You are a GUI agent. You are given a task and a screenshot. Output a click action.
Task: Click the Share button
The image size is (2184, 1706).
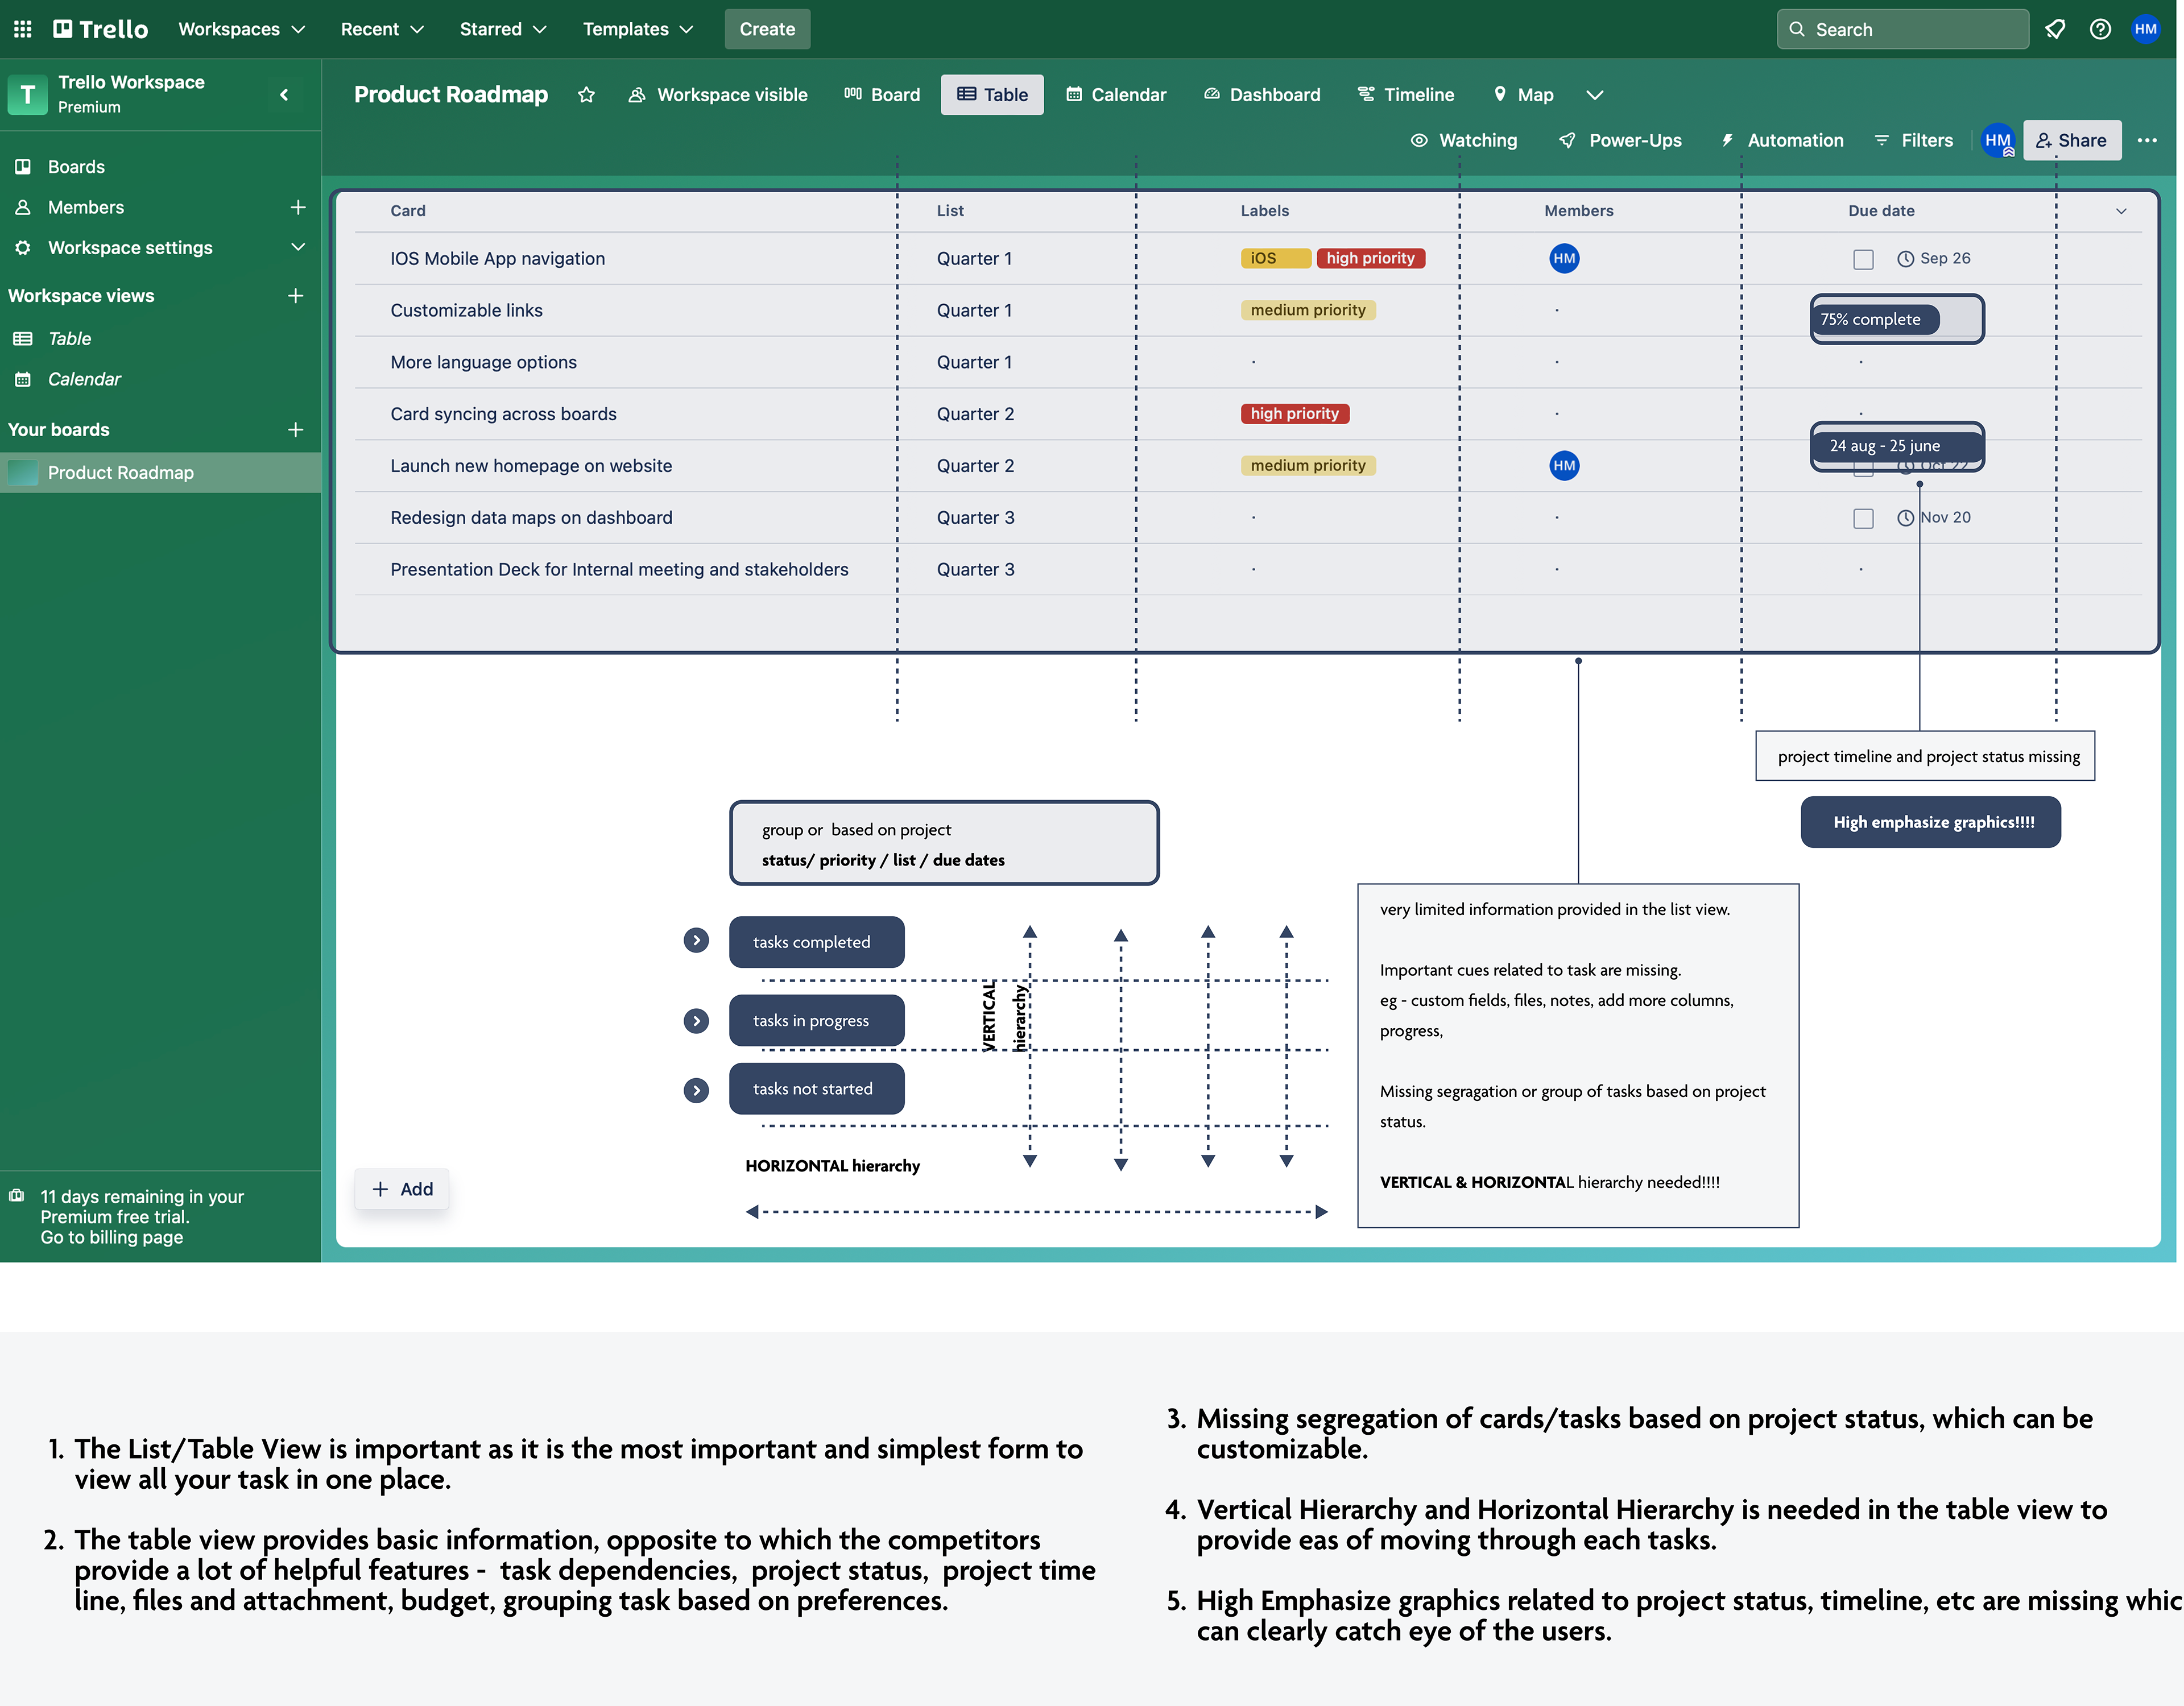[2071, 140]
